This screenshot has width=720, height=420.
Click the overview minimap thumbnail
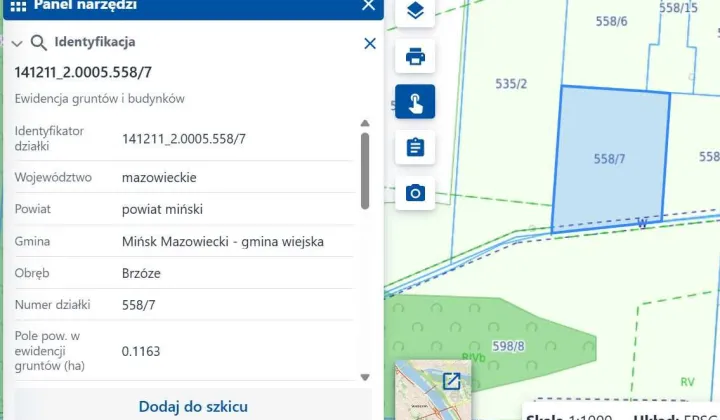tap(433, 390)
